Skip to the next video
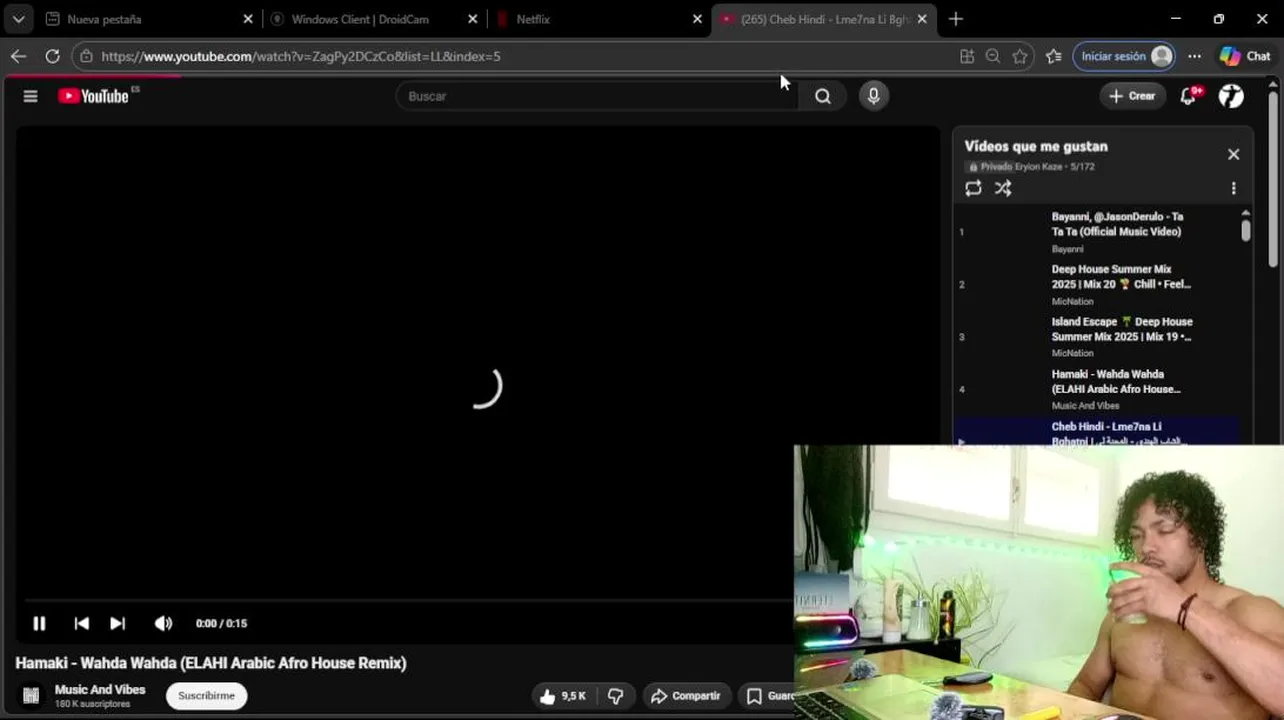The image size is (1284, 720). (x=117, y=623)
